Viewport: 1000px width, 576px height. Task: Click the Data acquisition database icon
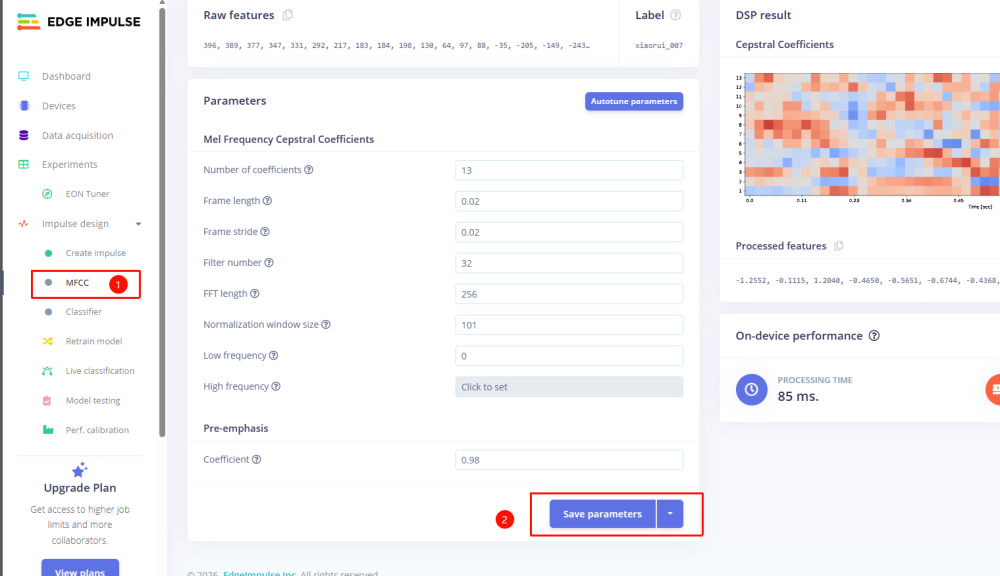coord(23,135)
